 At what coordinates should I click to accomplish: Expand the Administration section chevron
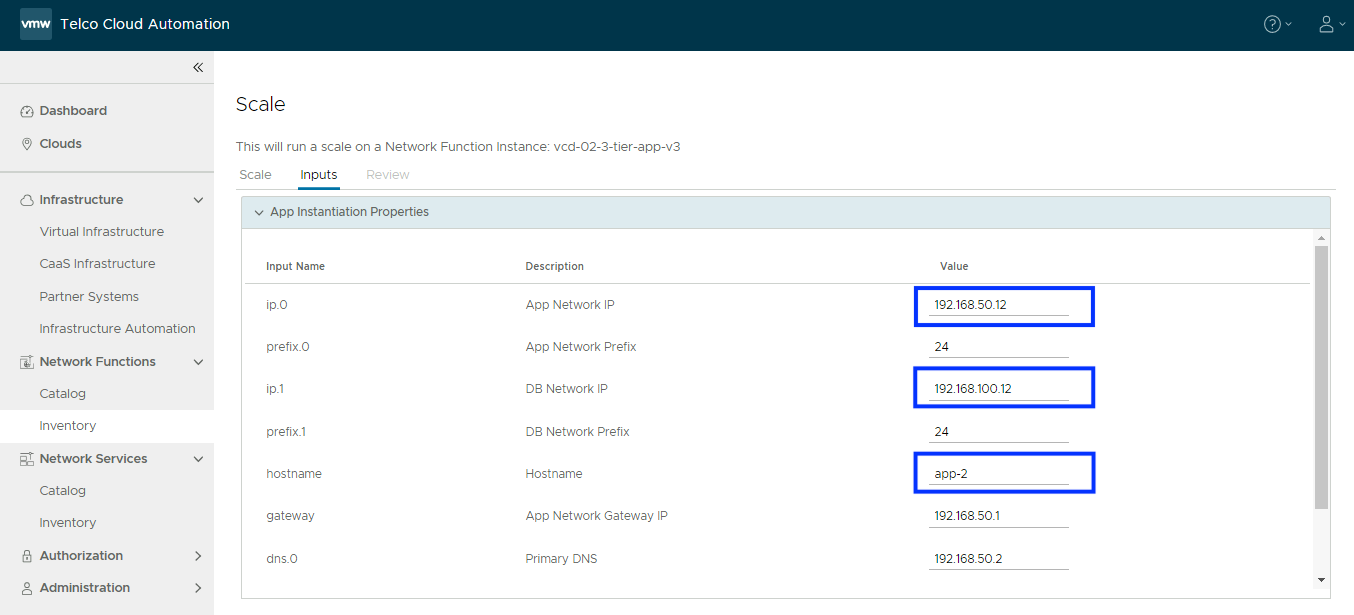[x=198, y=588]
